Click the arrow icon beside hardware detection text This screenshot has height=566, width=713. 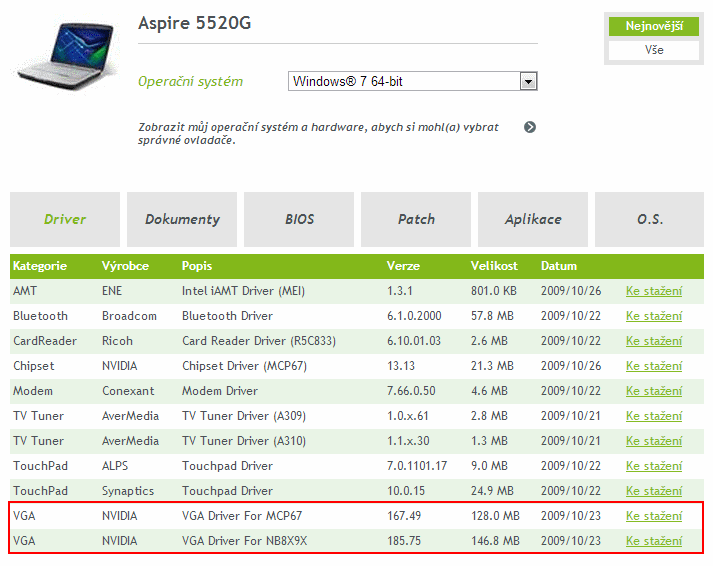pos(530,127)
